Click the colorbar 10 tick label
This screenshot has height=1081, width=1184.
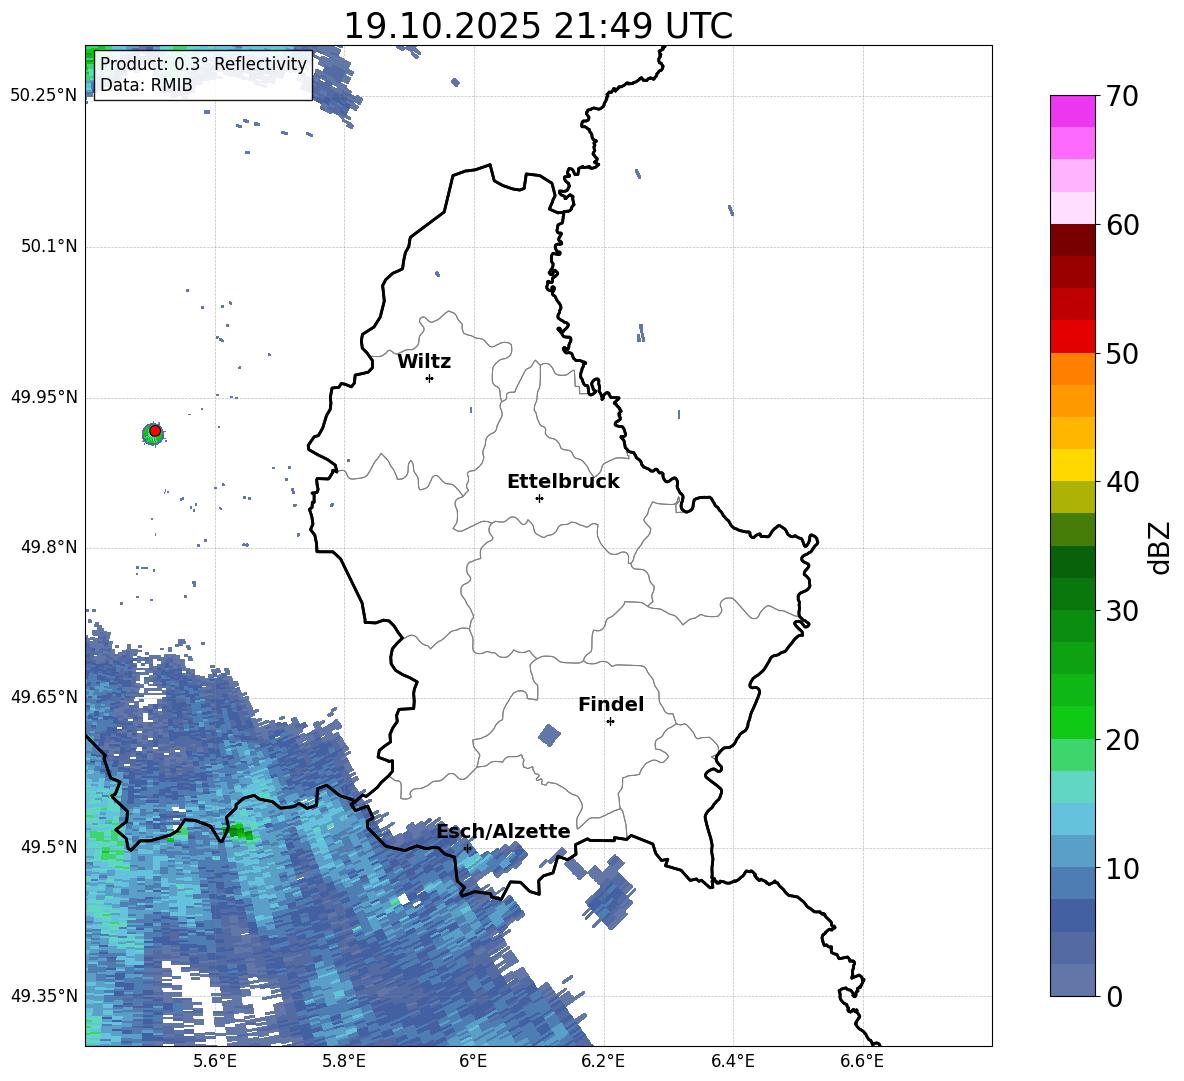click(x=1123, y=868)
